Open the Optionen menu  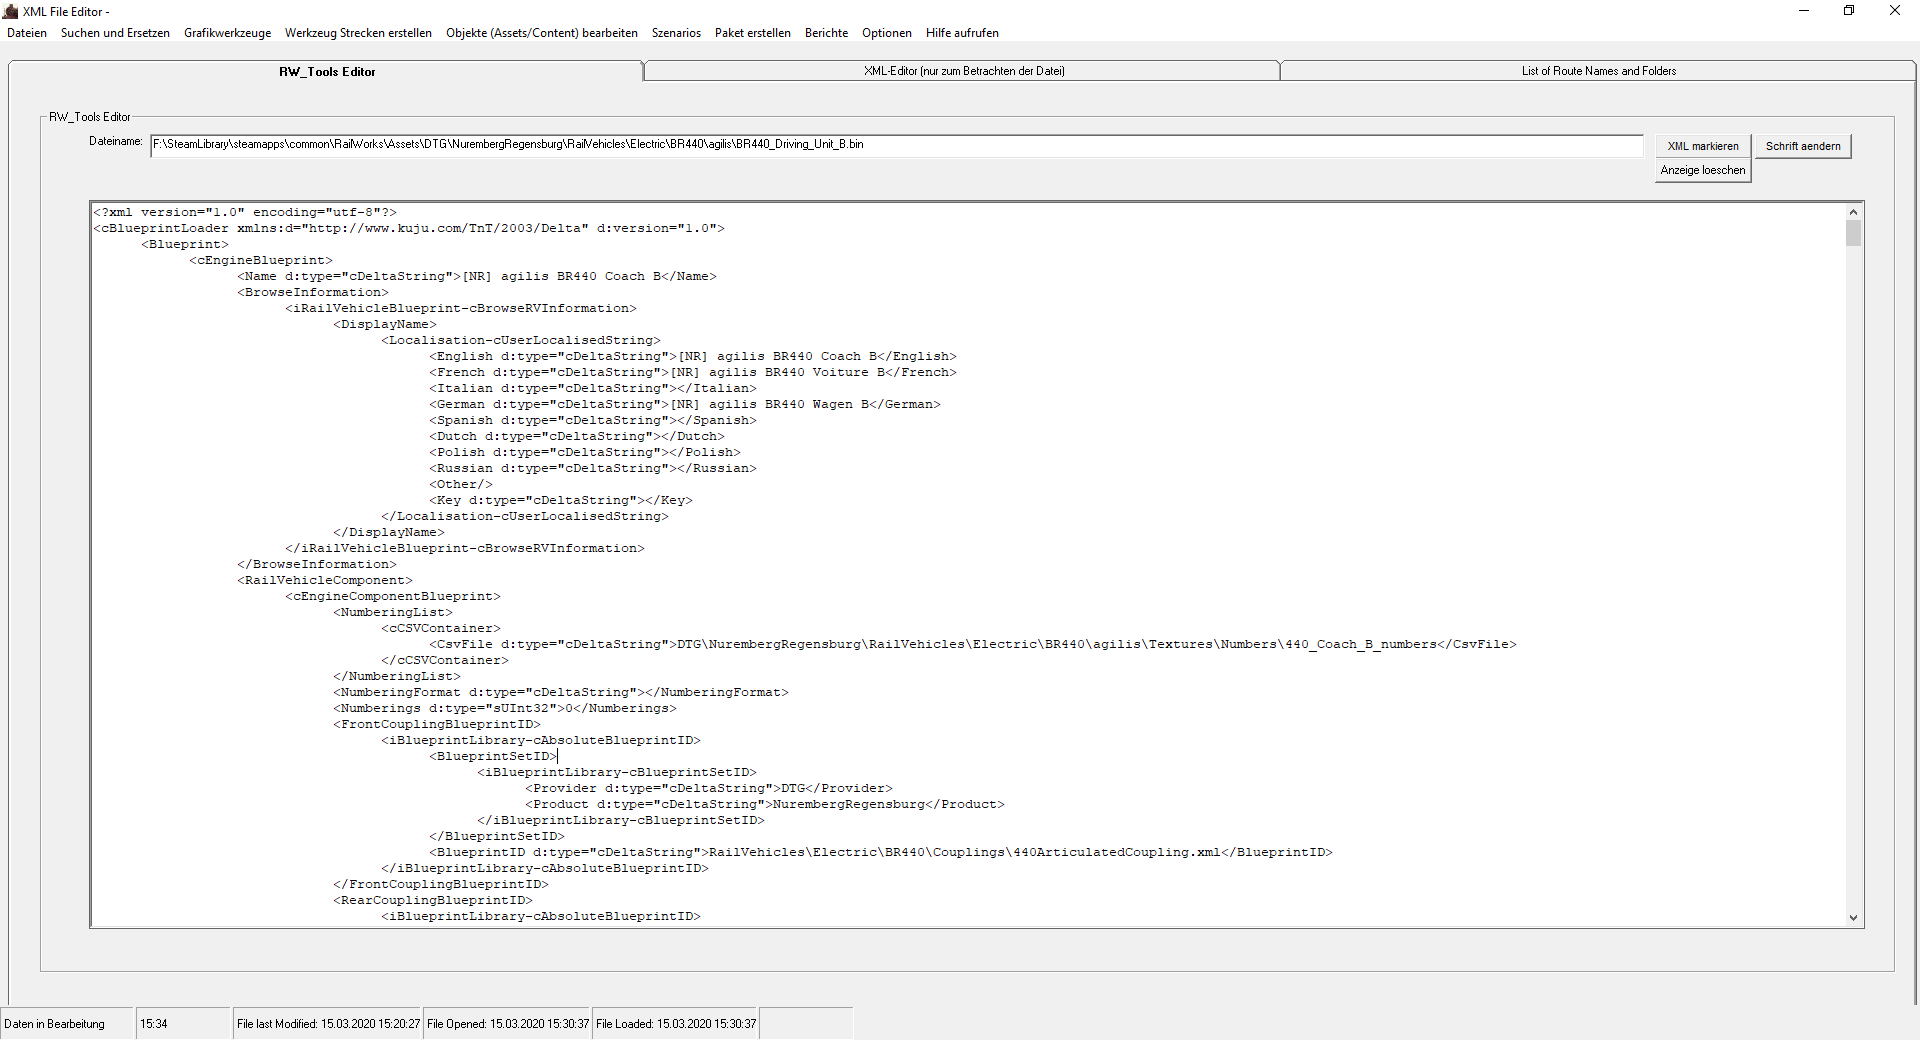[x=887, y=33]
